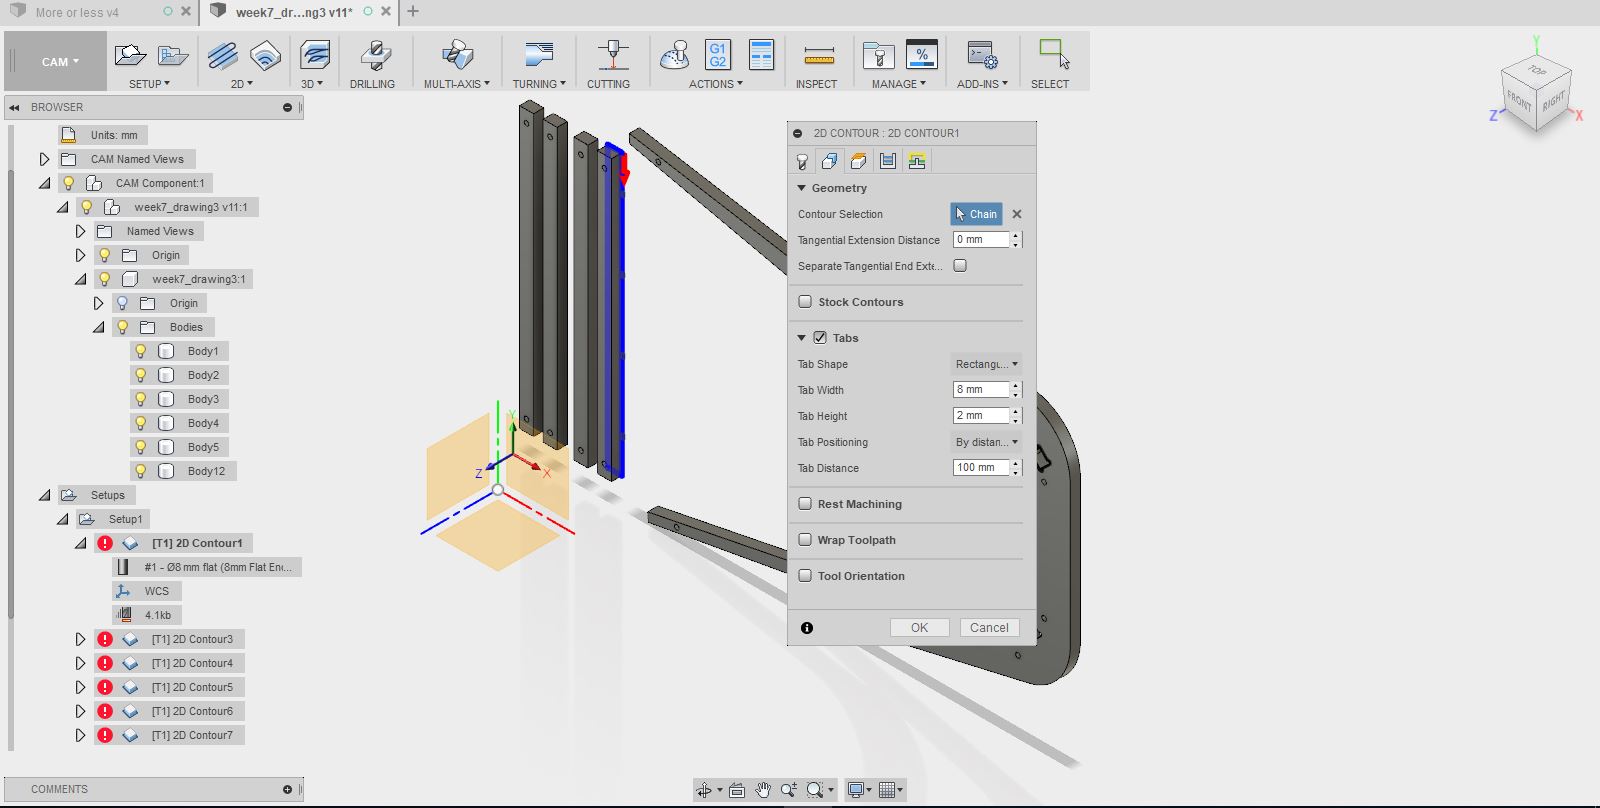Click the G1 G2 Post Process icon
The height and width of the screenshot is (808, 1600).
[718, 55]
